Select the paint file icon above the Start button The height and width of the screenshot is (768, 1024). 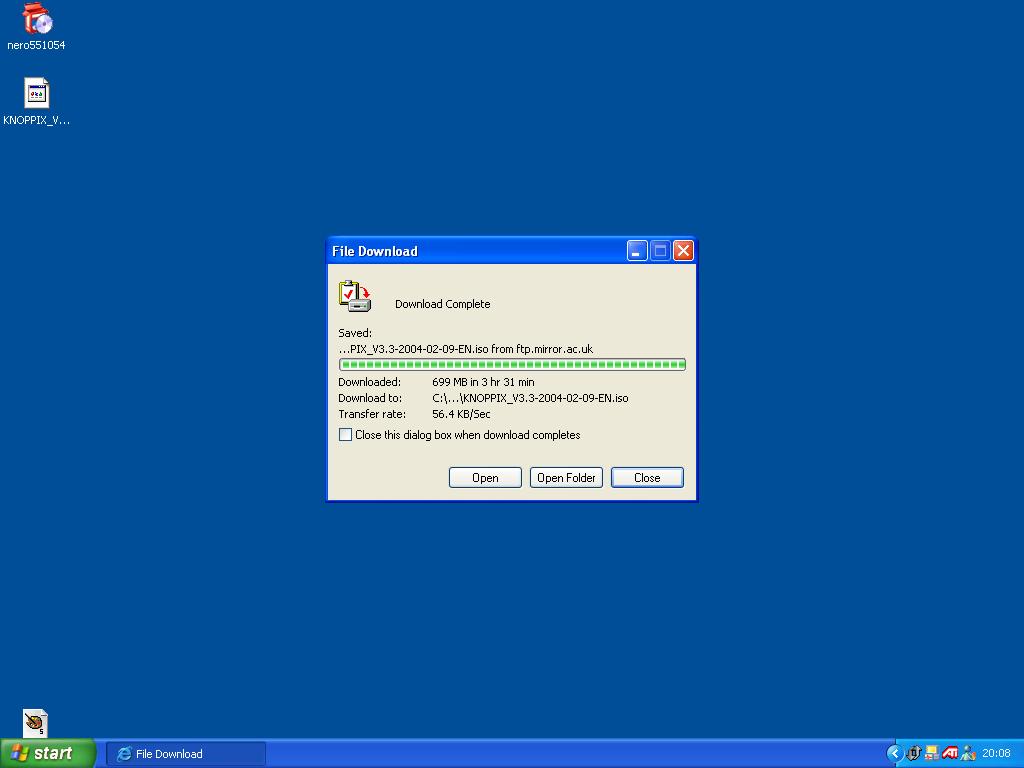(35, 723)
